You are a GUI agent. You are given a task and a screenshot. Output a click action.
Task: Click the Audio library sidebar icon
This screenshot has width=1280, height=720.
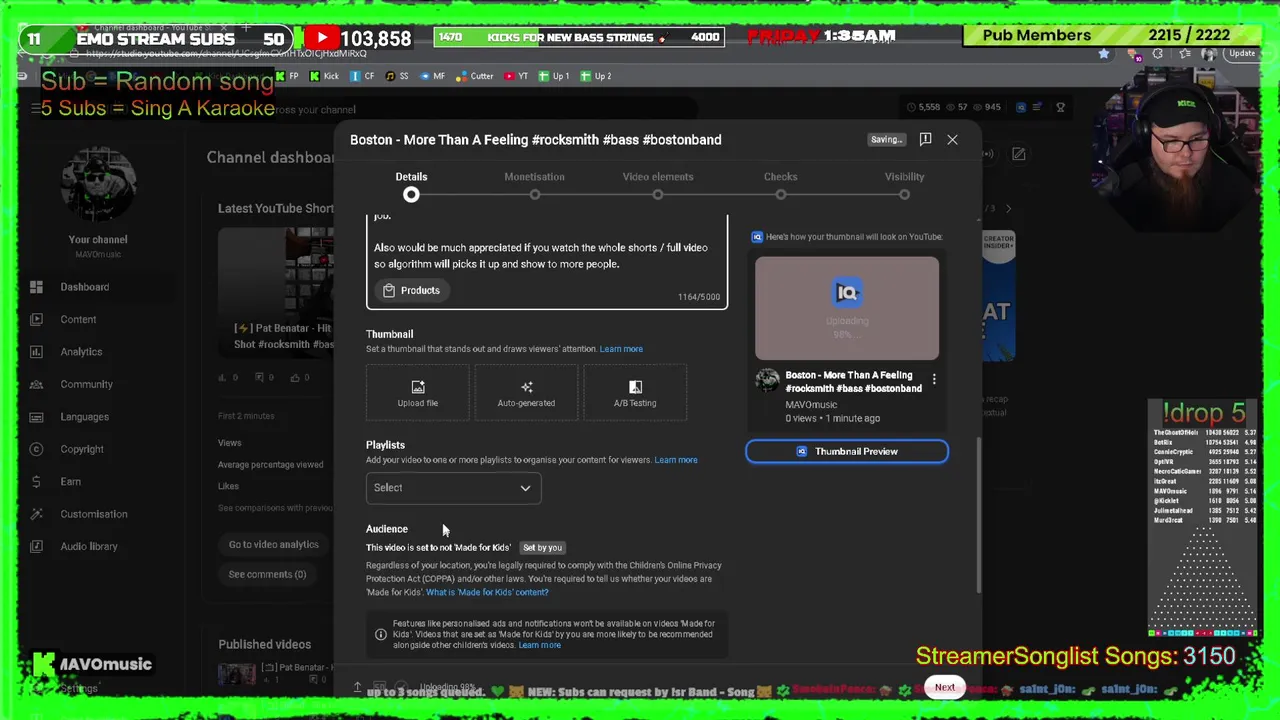tap(36, 546)
